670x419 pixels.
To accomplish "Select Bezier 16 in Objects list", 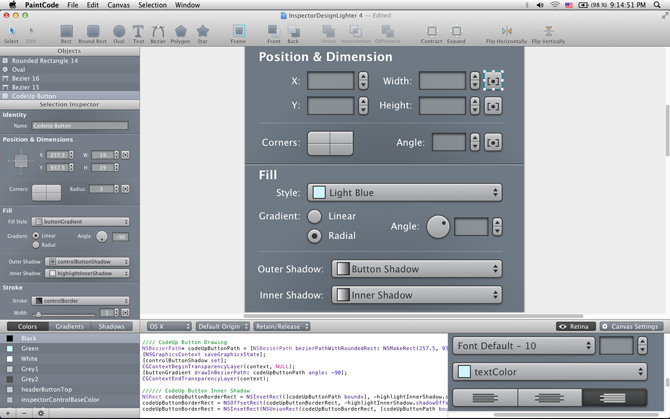I will pyautogui.click(x=70, y=78).
